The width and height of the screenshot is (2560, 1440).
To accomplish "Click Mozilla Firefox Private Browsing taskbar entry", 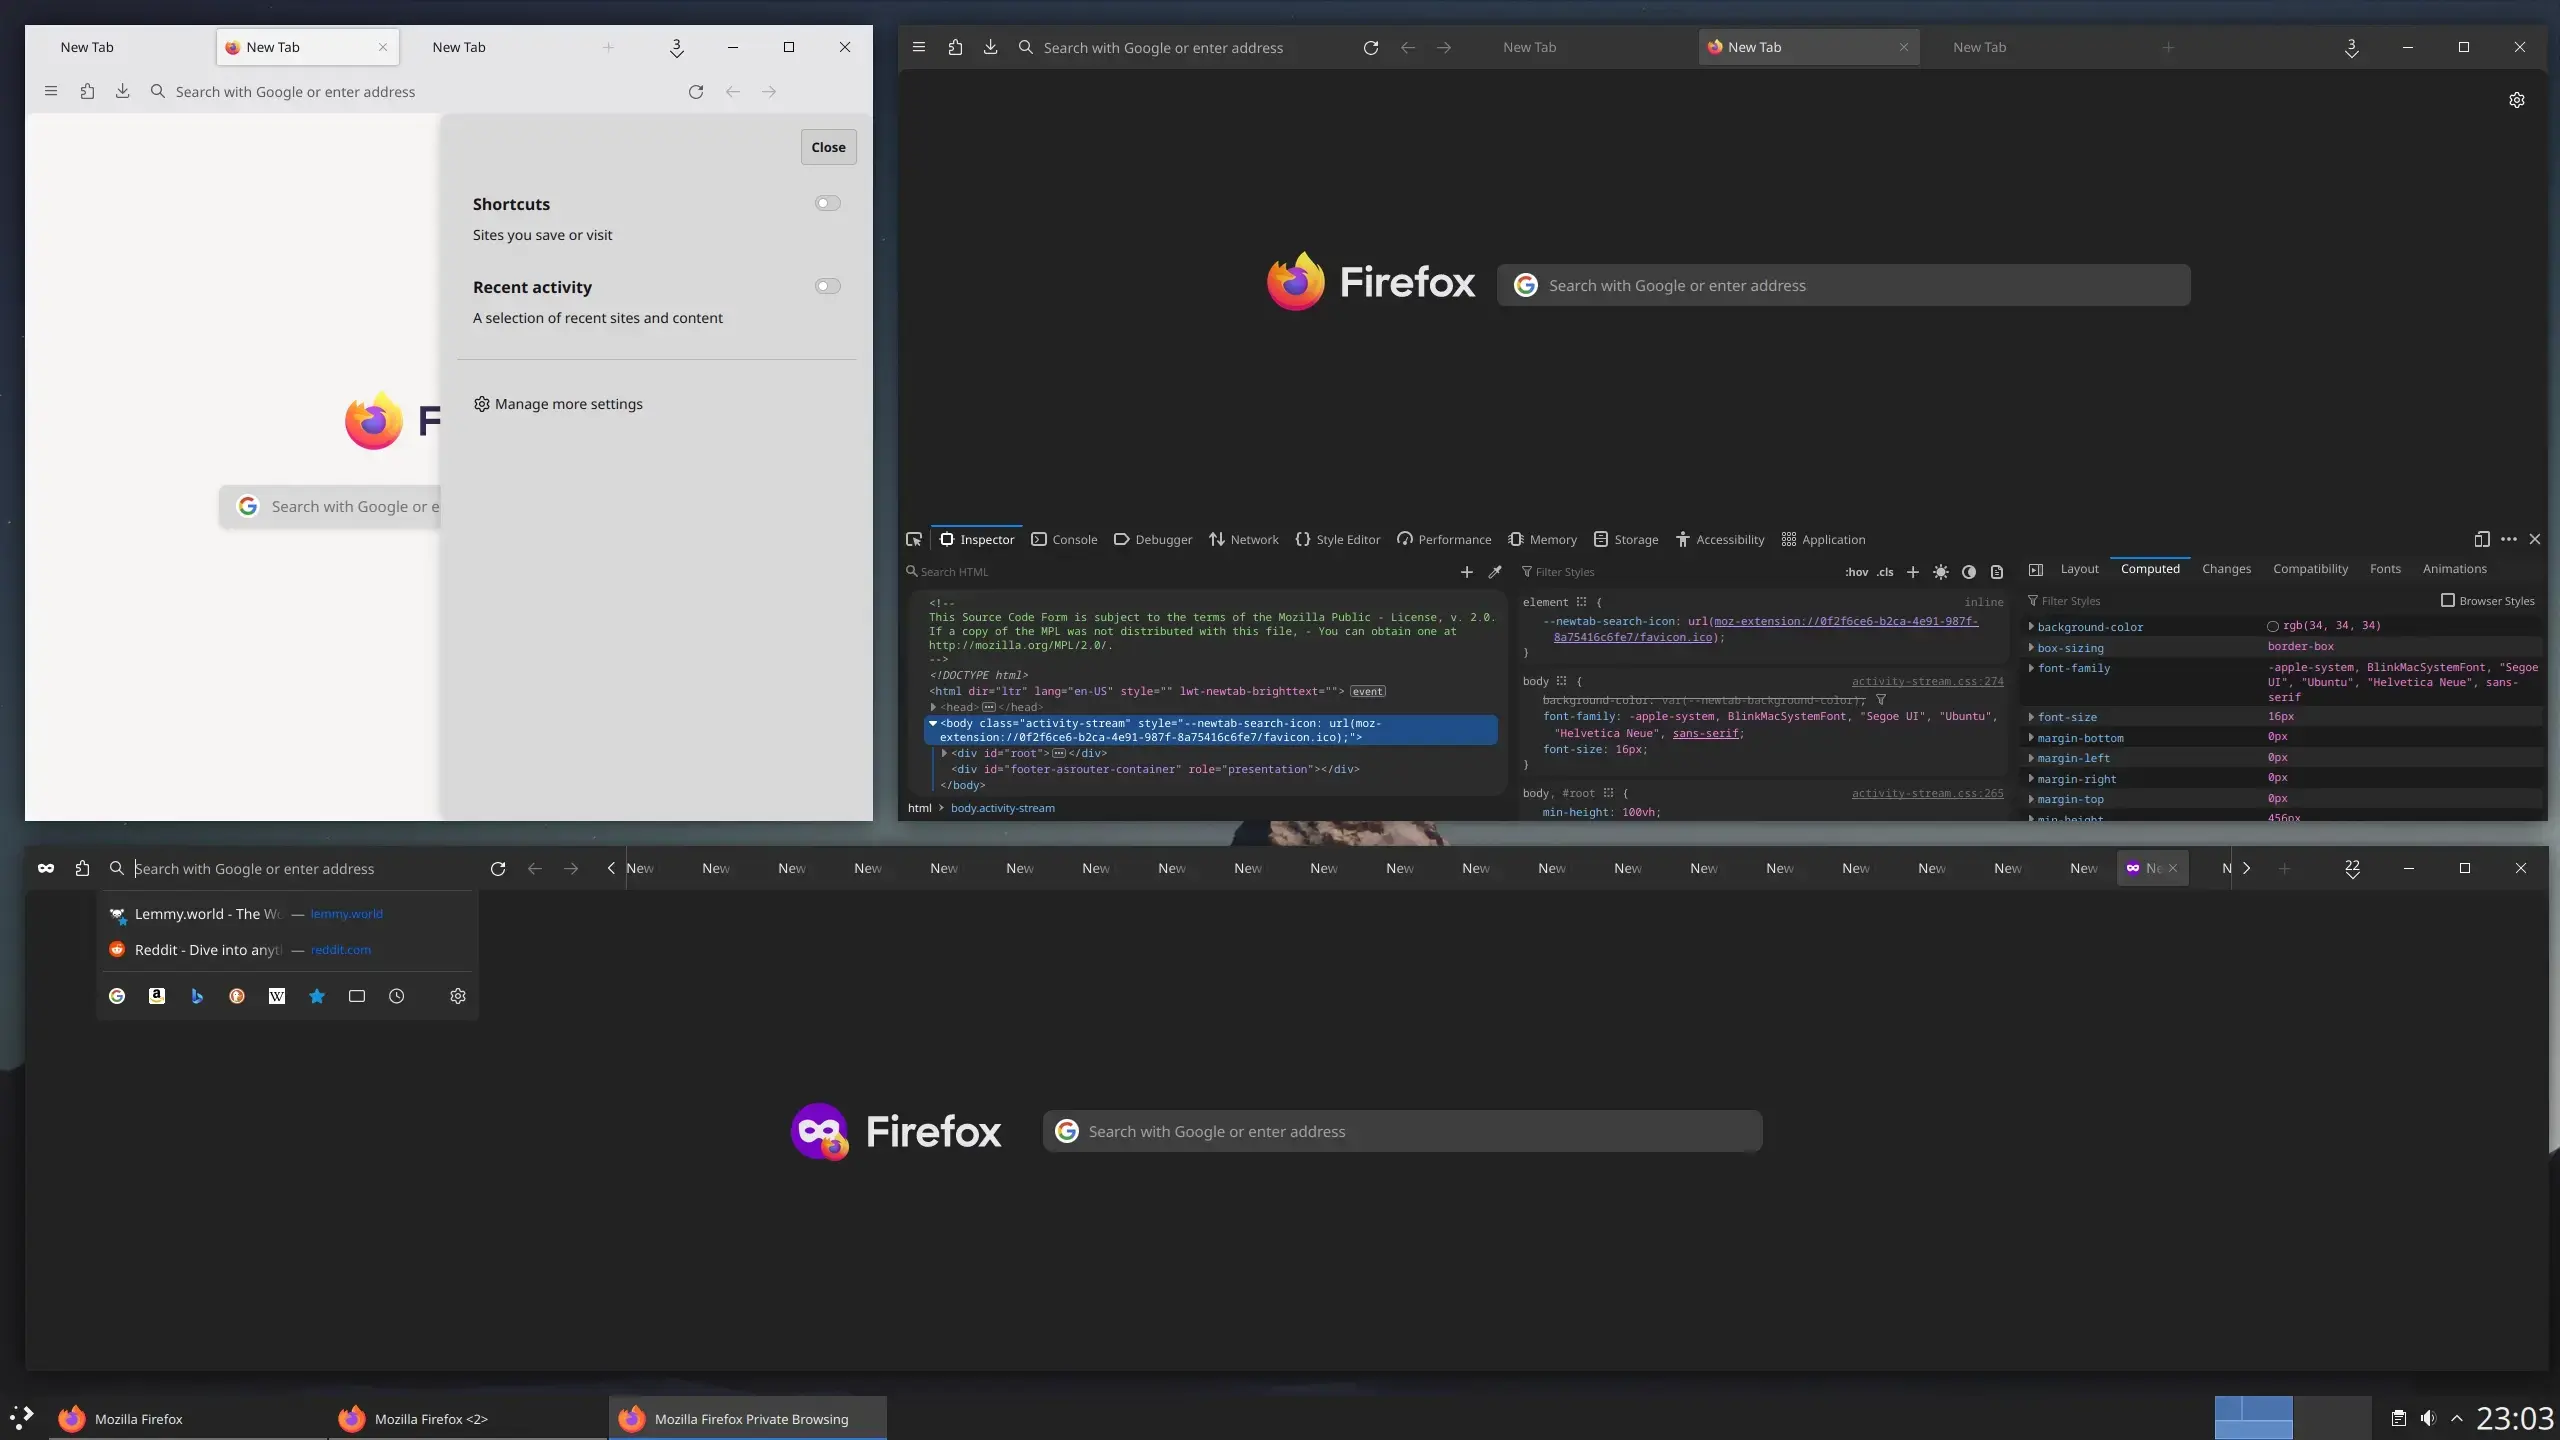I will [747, 1418].
